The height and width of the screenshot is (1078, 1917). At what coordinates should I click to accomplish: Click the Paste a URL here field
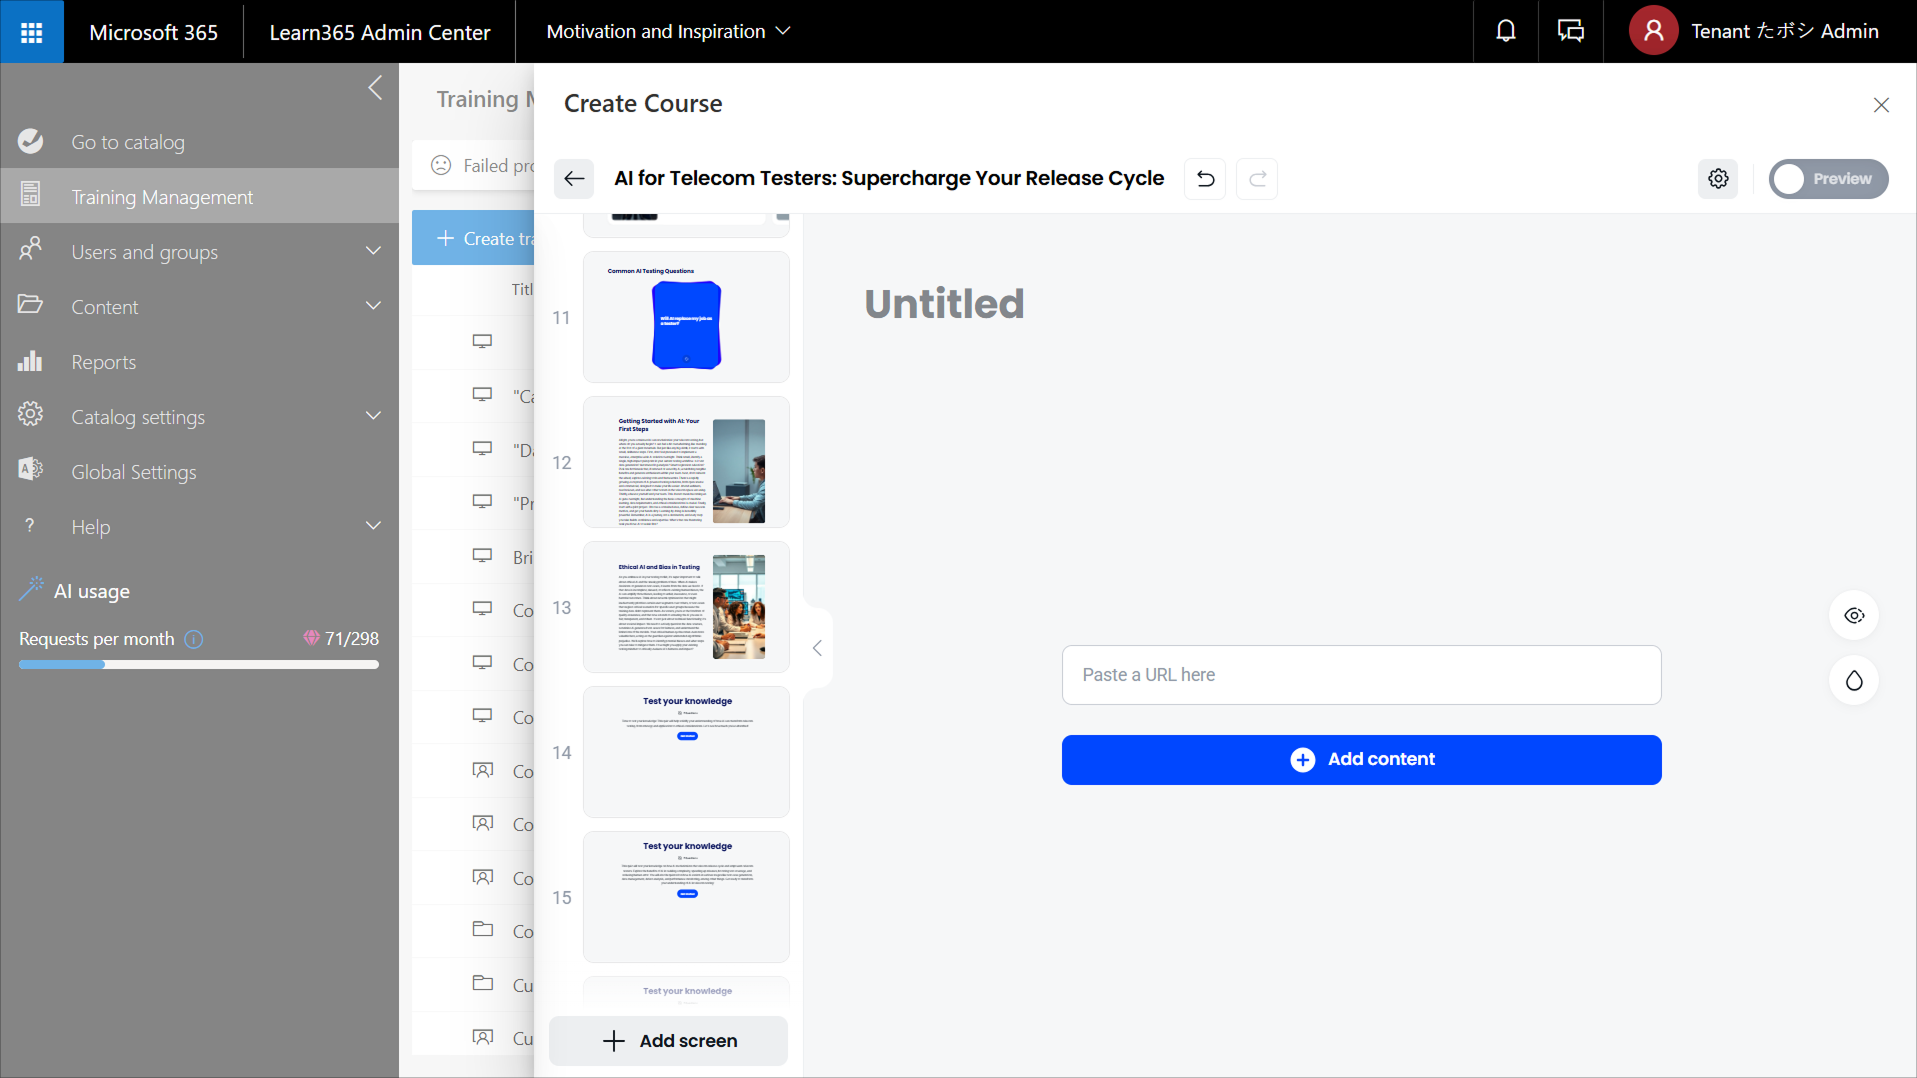pos(1360,675)
